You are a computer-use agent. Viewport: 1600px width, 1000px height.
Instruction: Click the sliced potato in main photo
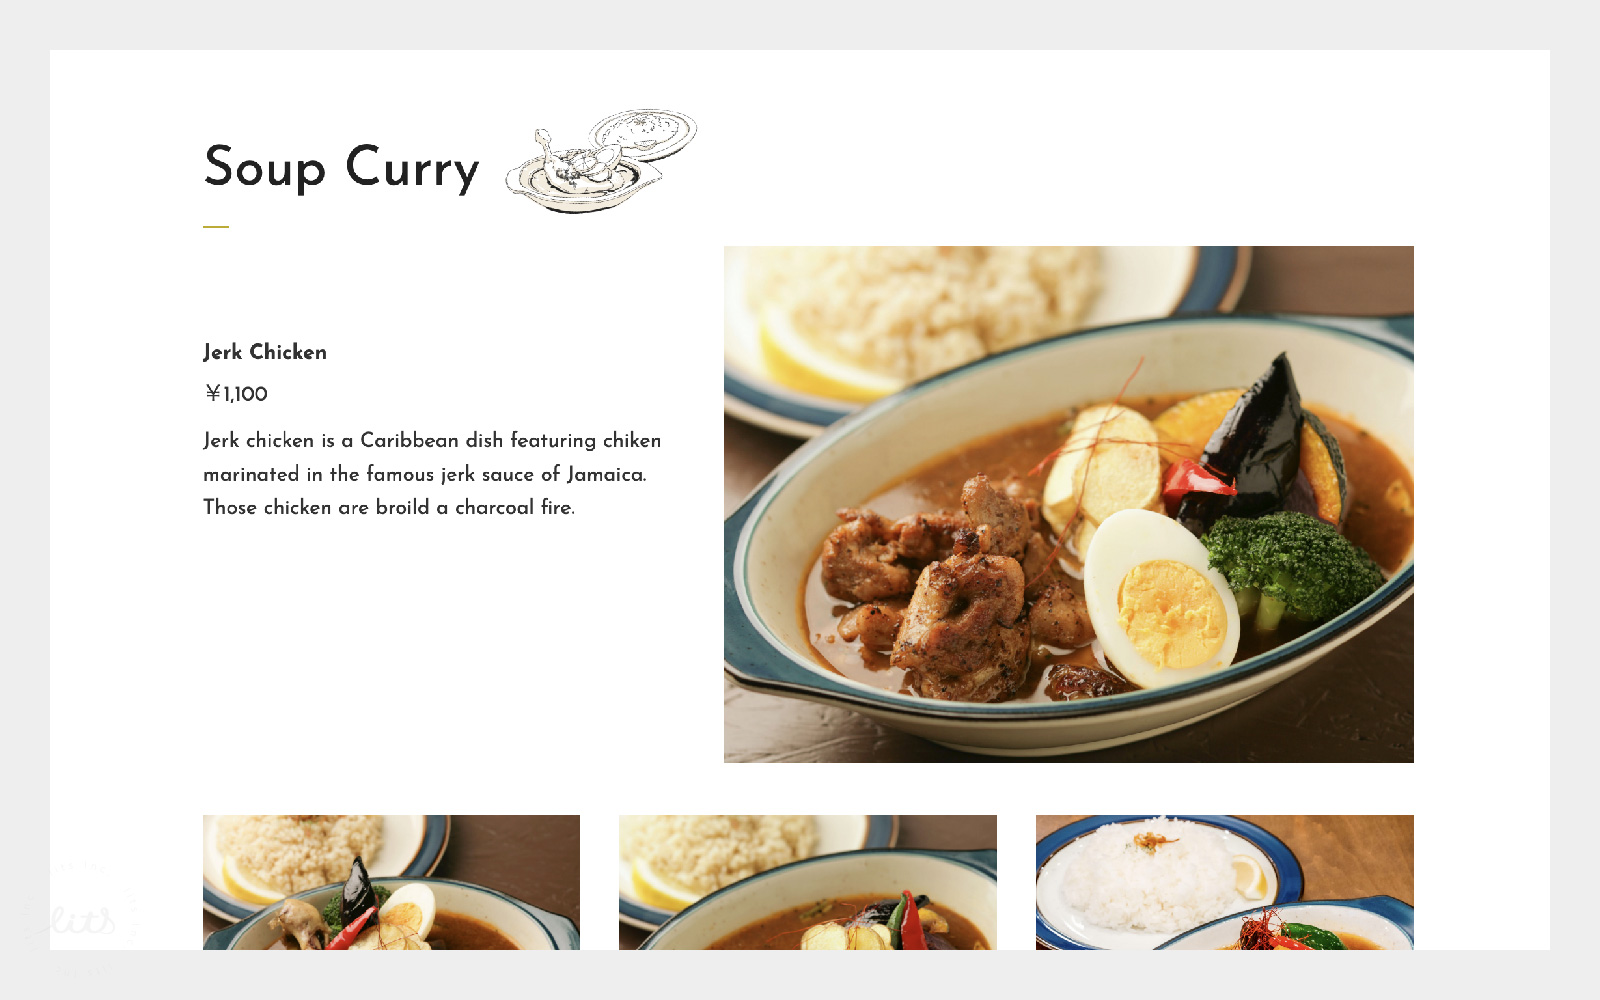1100,465
